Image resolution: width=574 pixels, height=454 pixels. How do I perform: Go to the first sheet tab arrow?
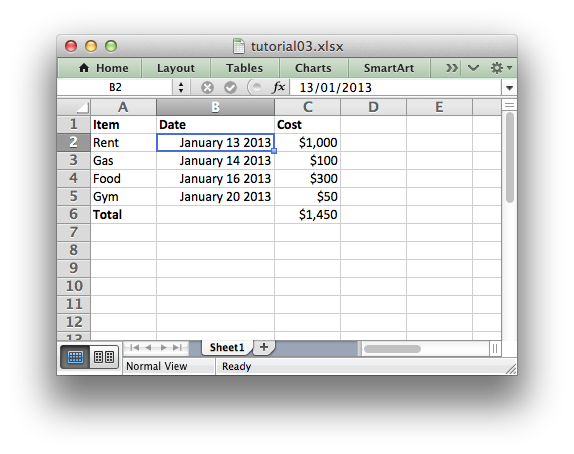pos(134,347)
